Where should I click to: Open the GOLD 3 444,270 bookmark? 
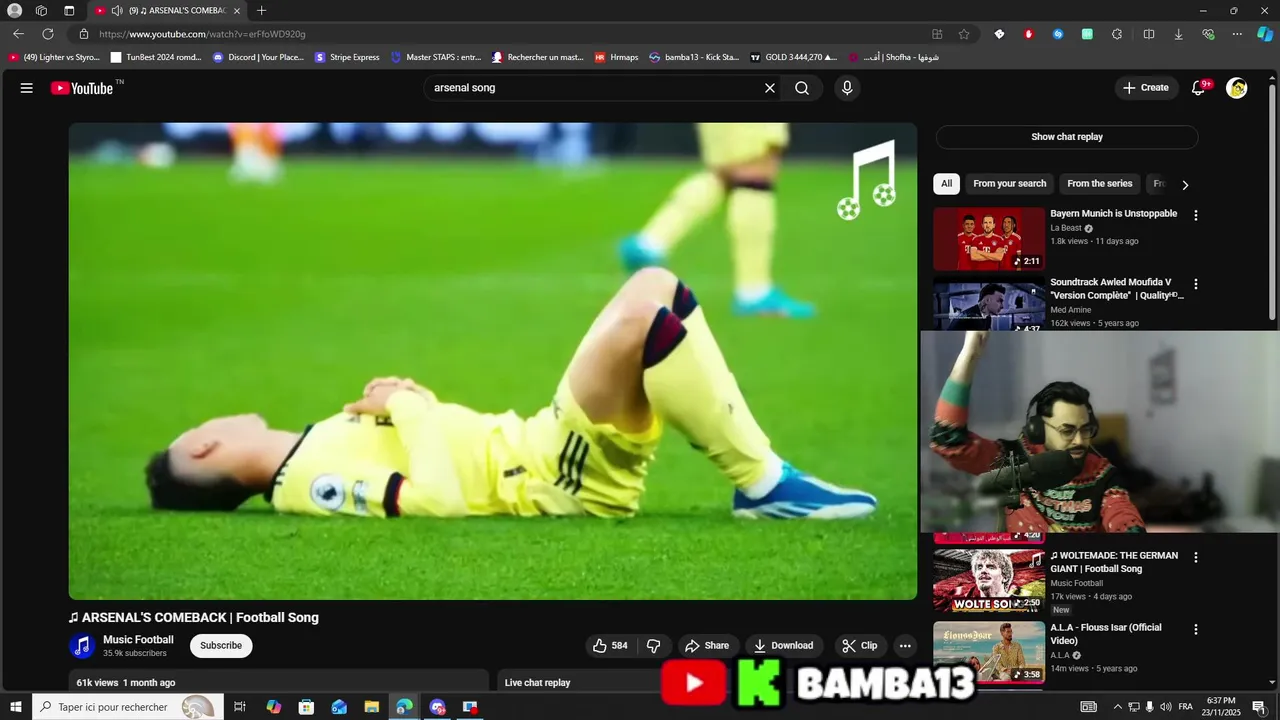tap(793, 57)
